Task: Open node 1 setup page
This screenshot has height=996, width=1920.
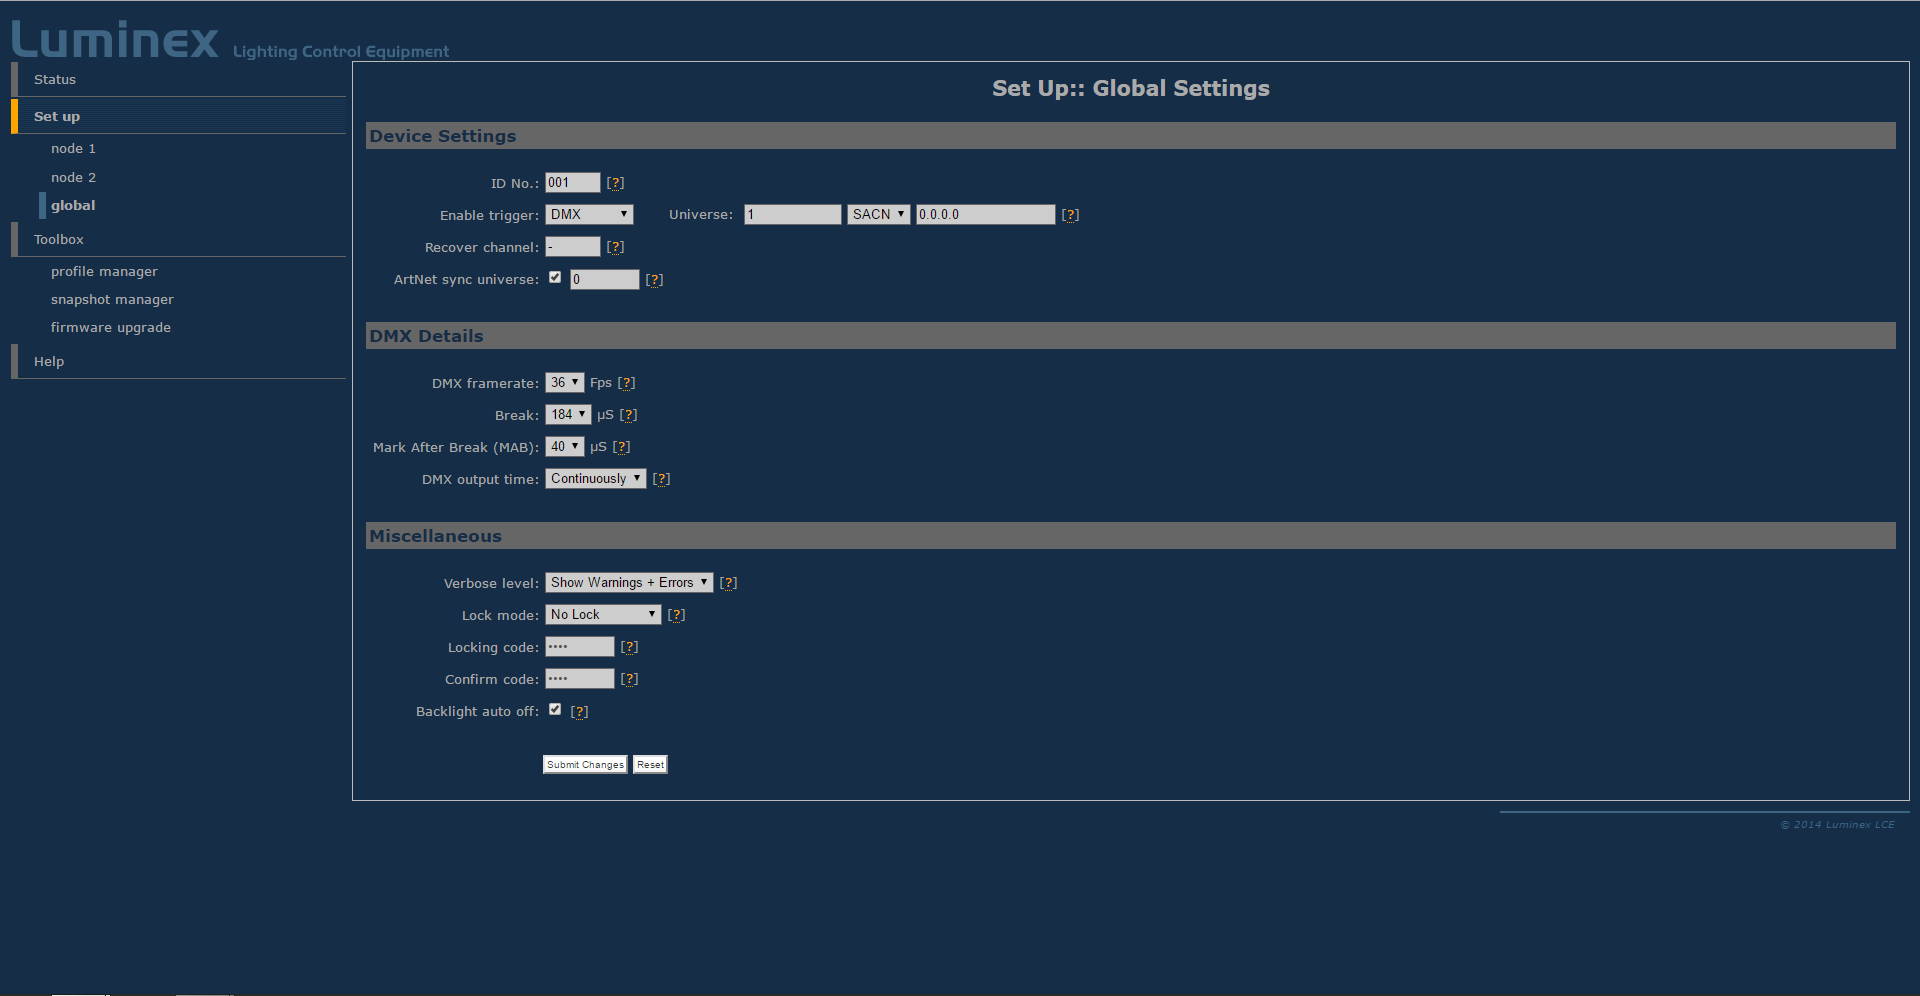Action: coord(73,149)
